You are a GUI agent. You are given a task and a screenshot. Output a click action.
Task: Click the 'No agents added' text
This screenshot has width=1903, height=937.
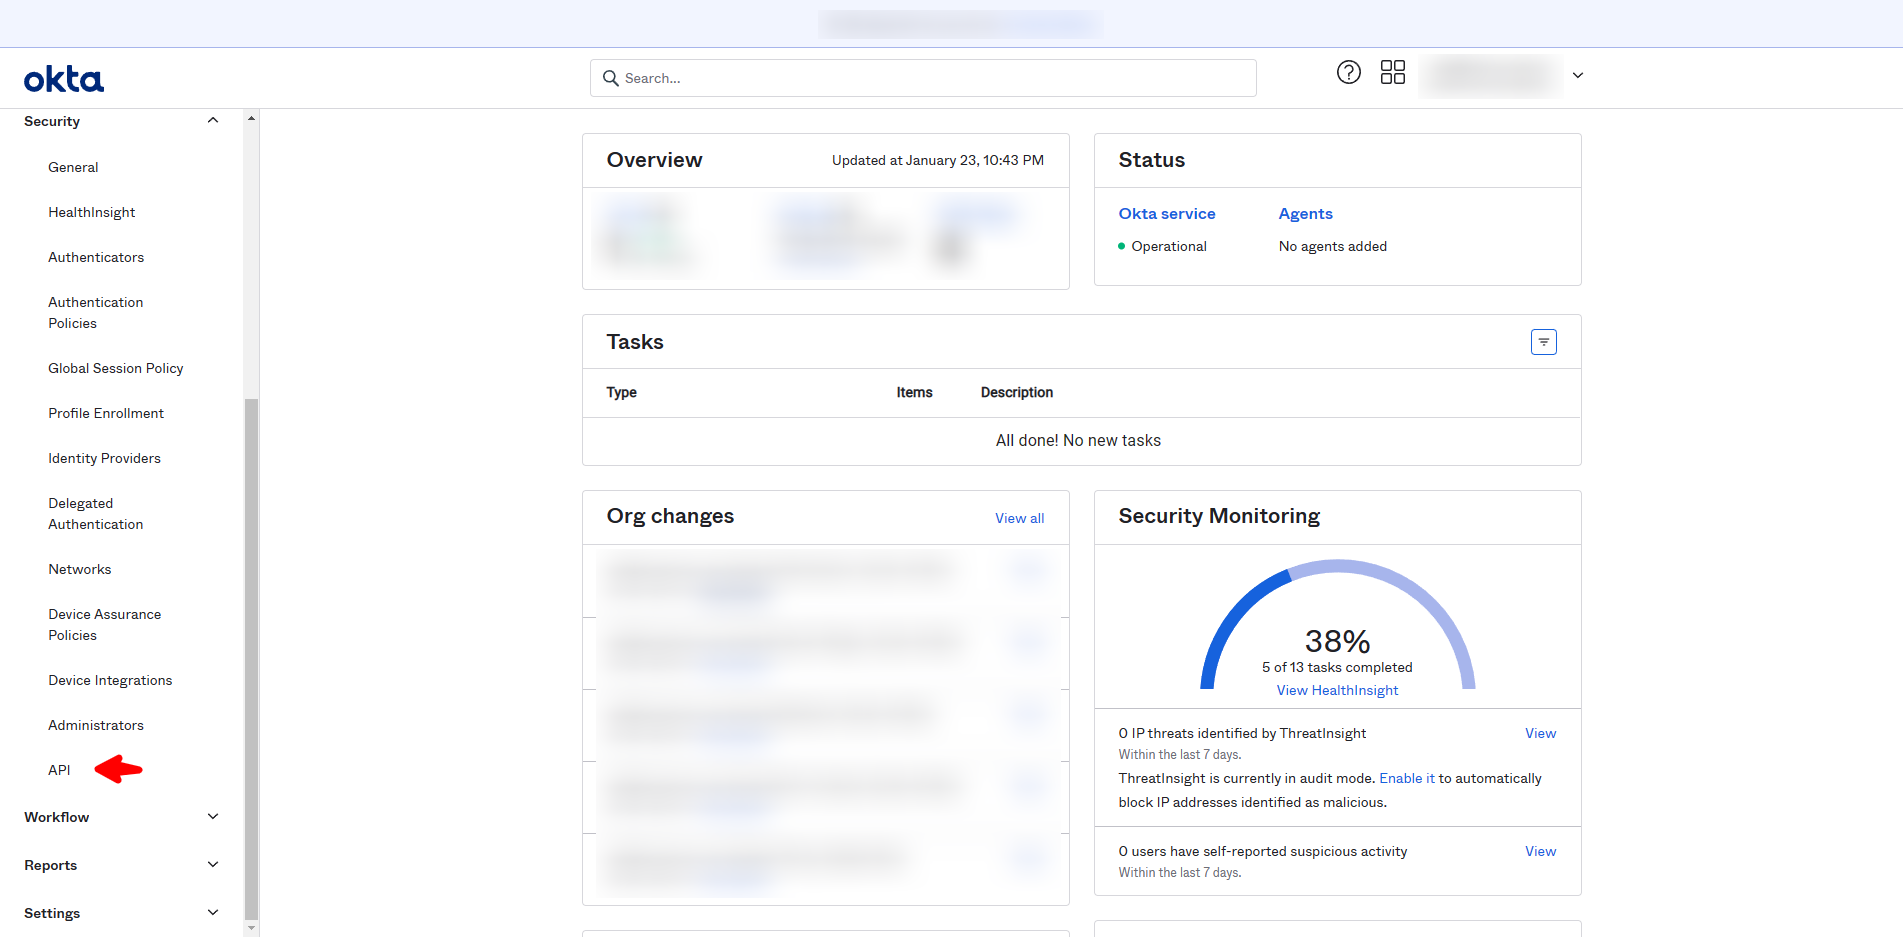pyautogui.click(x=1332, y=246)
